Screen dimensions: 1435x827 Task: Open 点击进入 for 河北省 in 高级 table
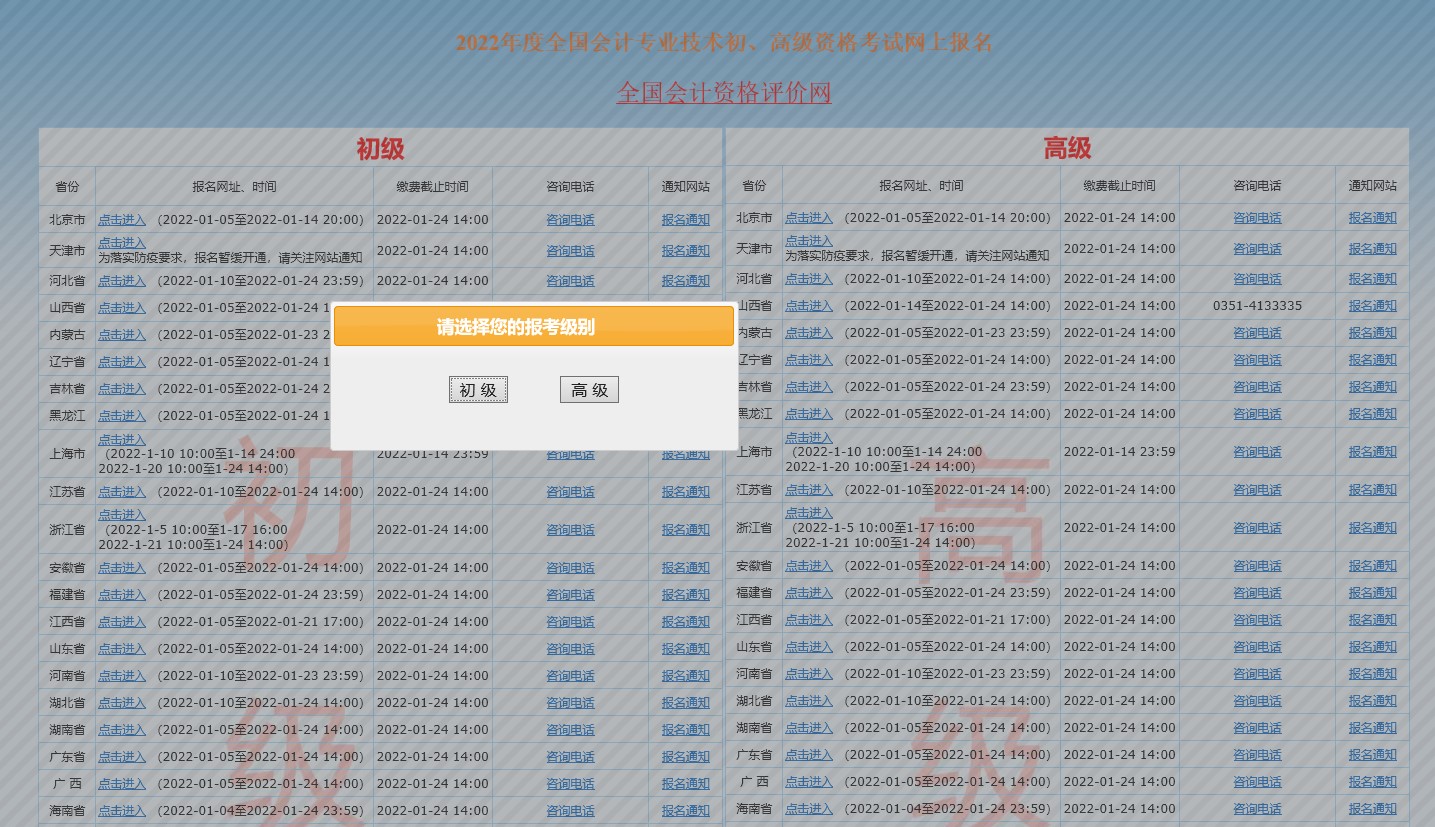[809, 279]
